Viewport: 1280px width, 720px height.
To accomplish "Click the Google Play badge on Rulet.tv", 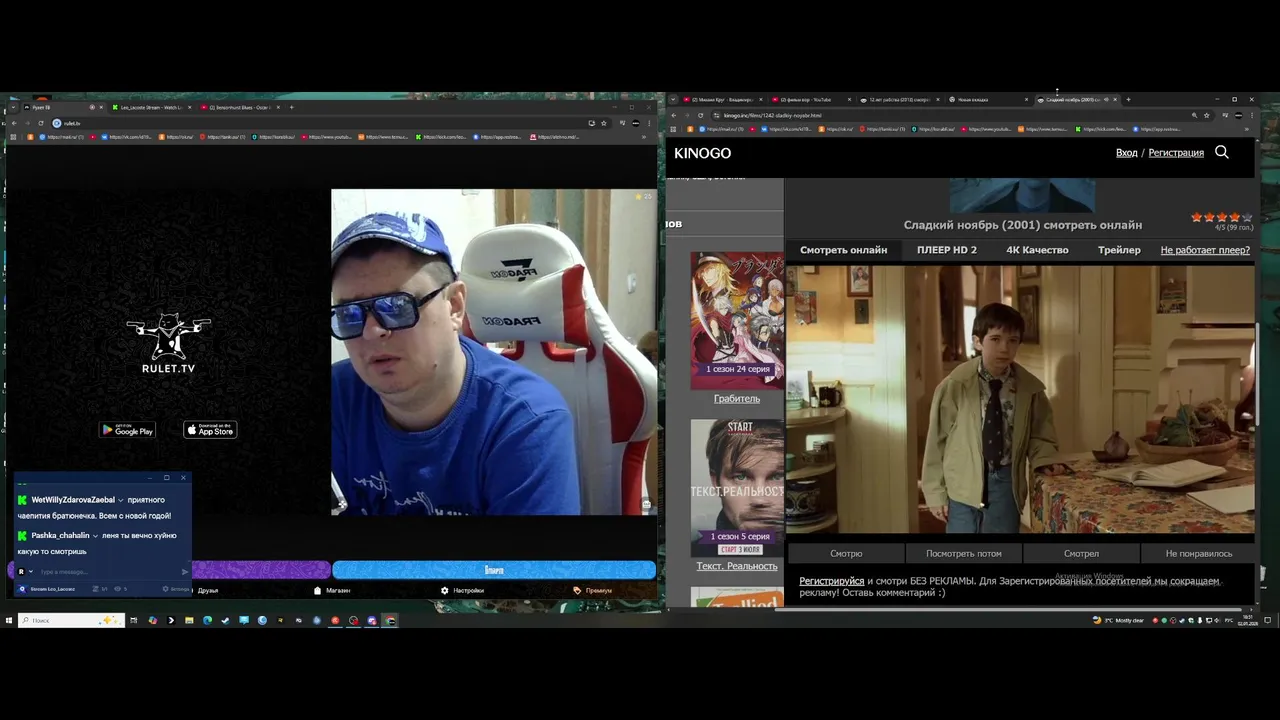I will tap(127, 430).
